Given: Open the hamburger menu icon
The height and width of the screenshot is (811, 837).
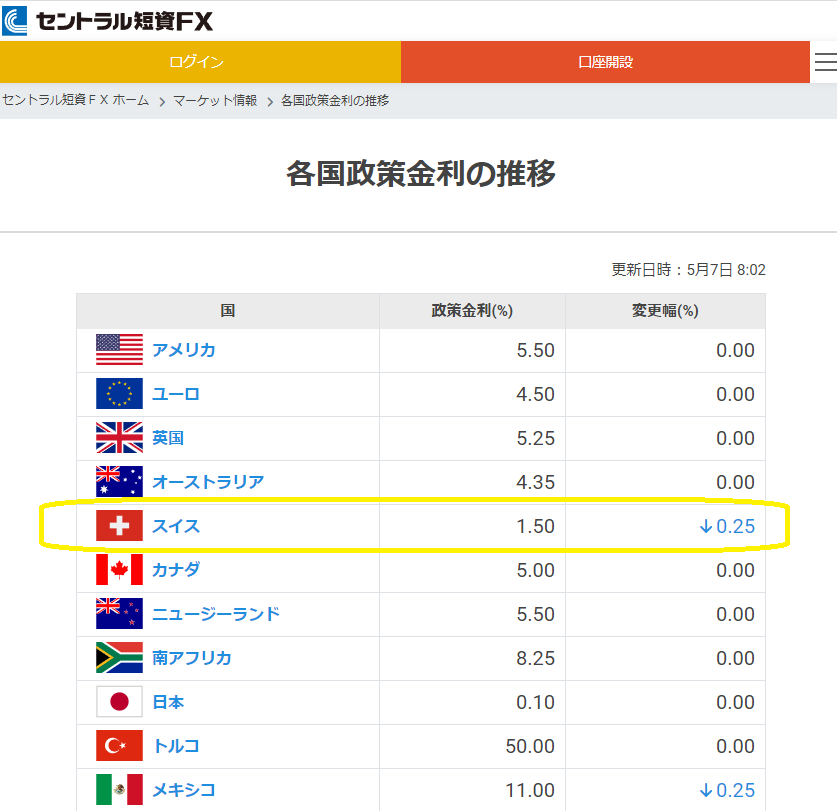Looking at the screenshot, I should point(825,62).
